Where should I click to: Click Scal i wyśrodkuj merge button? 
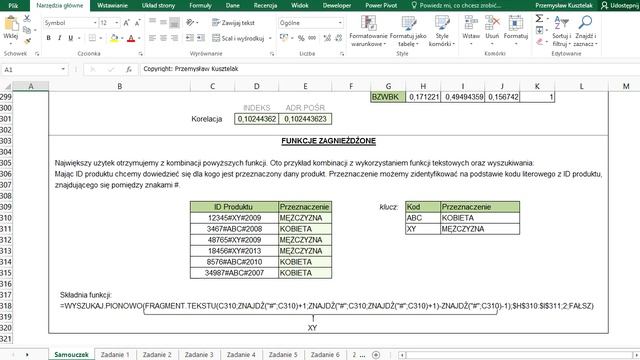(238, 38)
